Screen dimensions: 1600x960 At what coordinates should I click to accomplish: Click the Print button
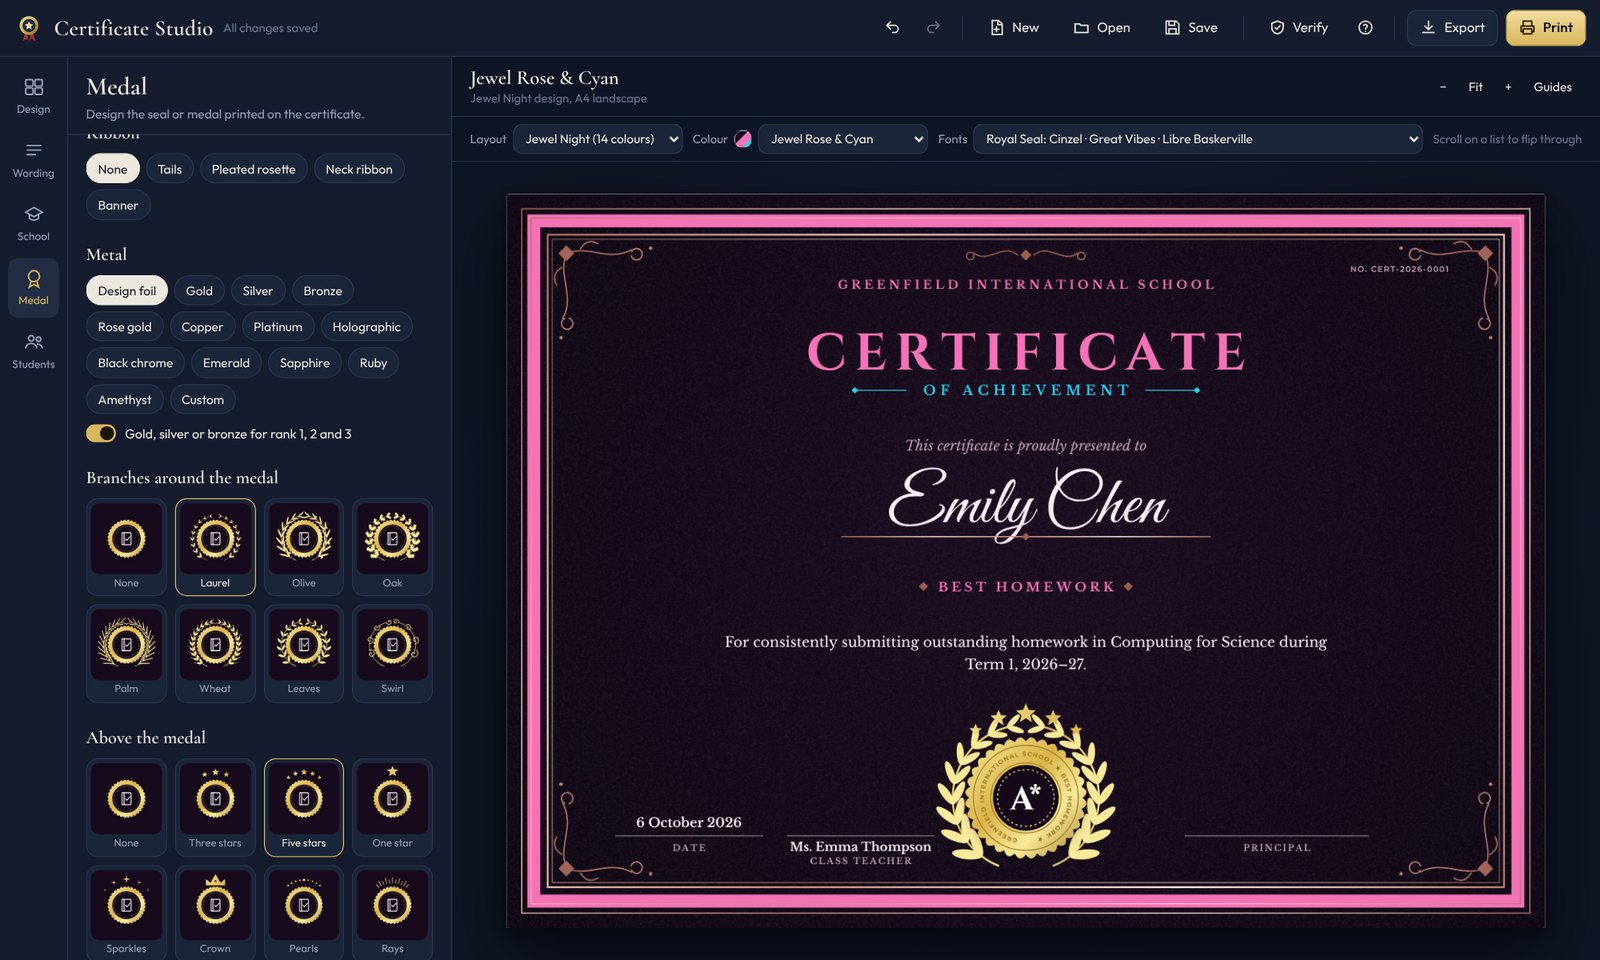pos(1546,28)
